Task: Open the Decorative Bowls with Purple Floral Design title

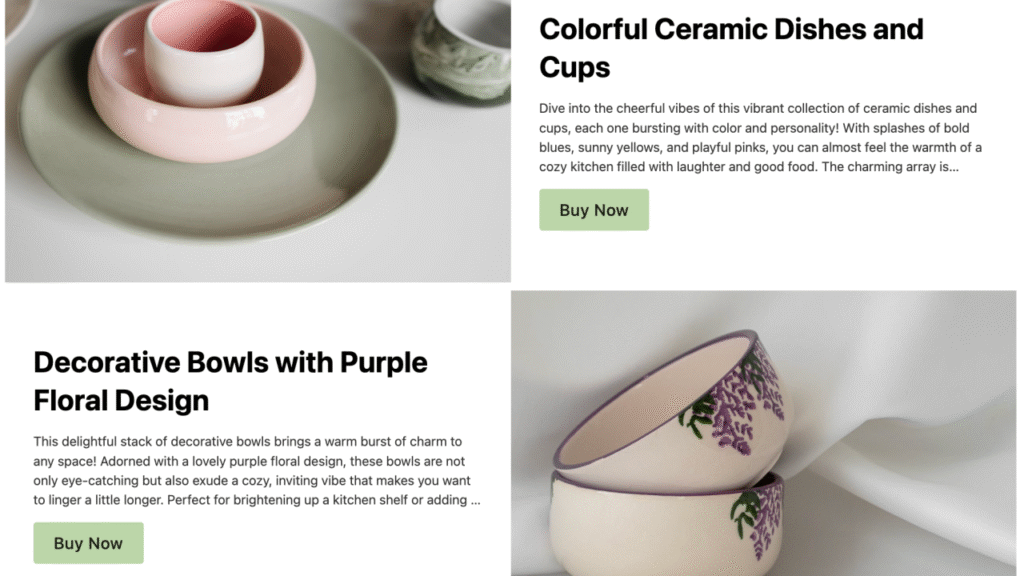Action: click(230, 381)
